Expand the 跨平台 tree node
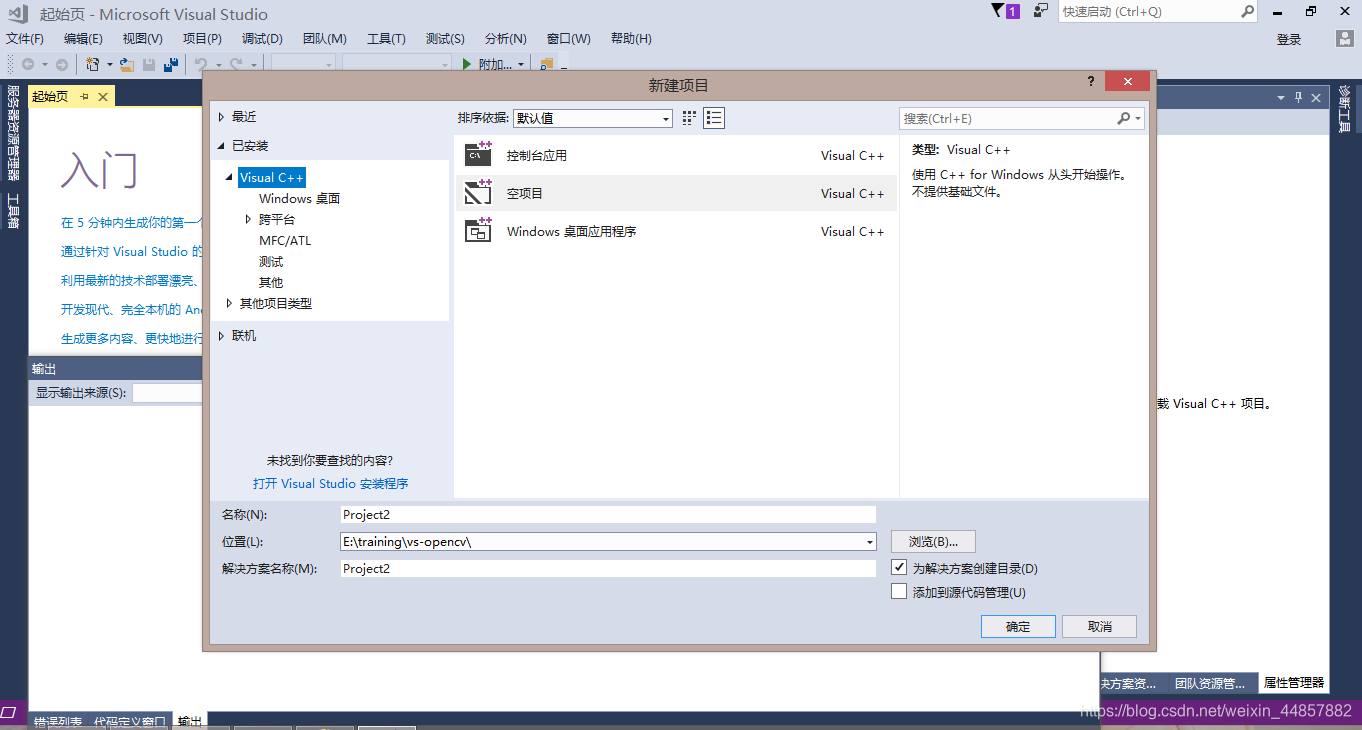 (x=250, y=219)
